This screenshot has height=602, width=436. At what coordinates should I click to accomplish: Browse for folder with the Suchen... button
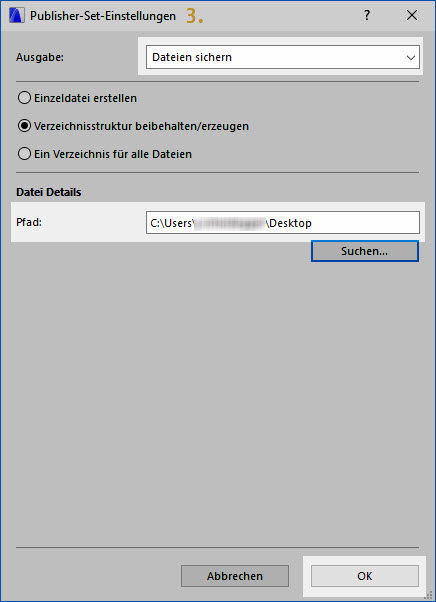(x=365, y=251)
